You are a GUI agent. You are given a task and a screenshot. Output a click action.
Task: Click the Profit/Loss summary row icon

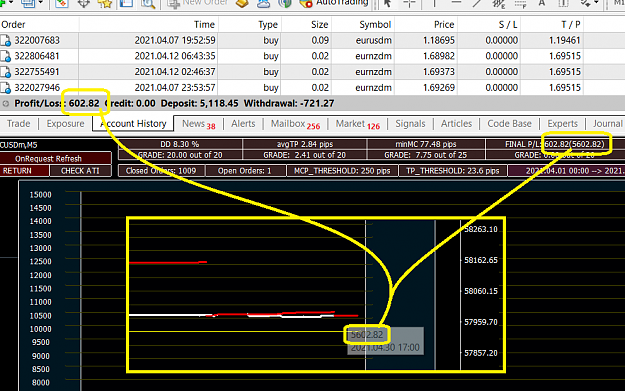click(x=6, y=104)
